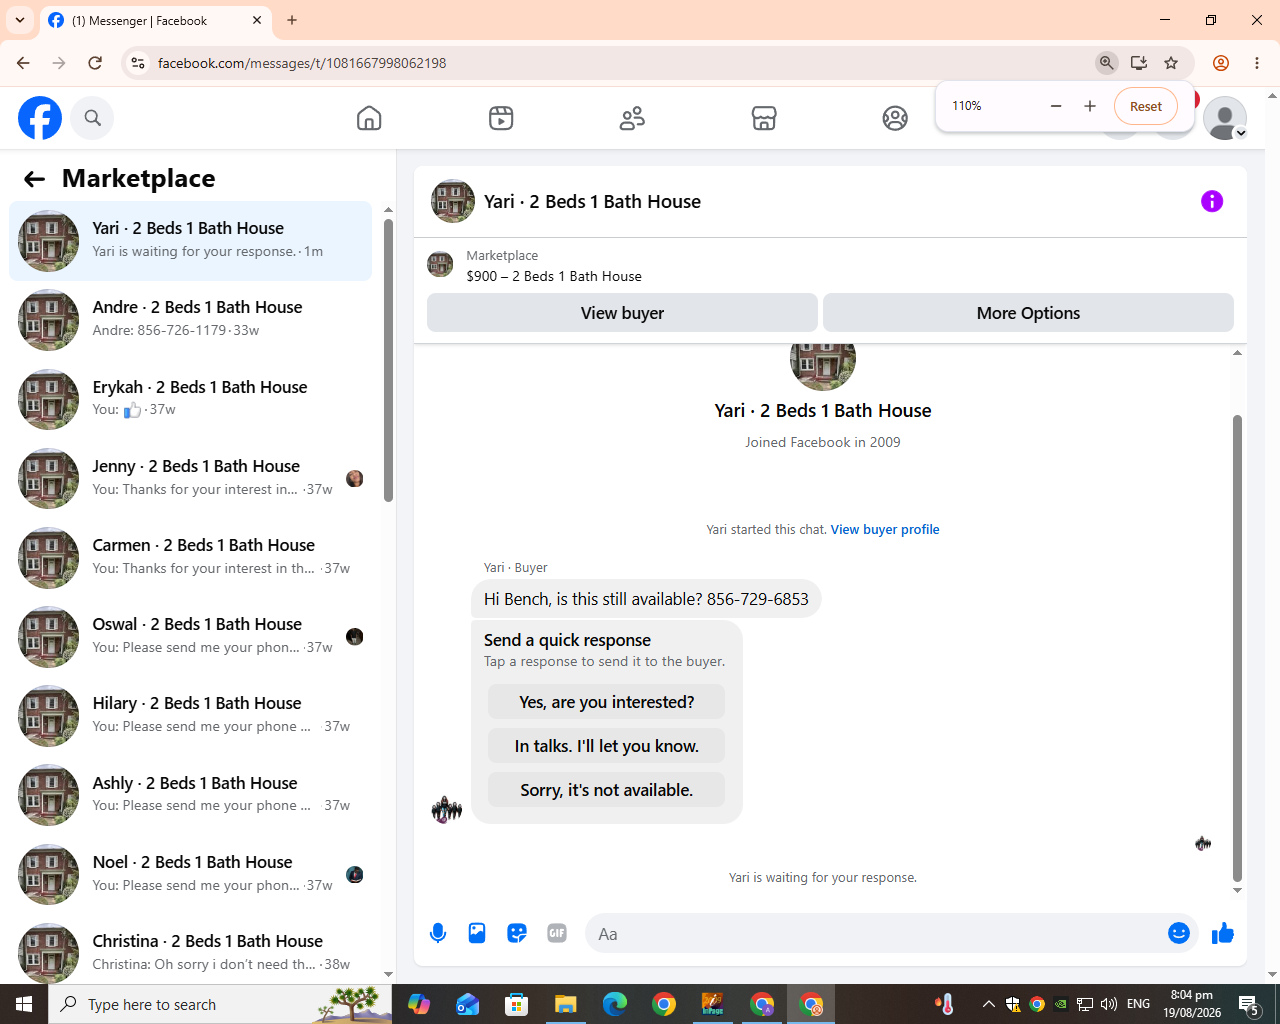Click View buyer button
Image resolution: width=1280 pixels, height=1024 pixels.
pyautogui.click(x=622, y=313)
